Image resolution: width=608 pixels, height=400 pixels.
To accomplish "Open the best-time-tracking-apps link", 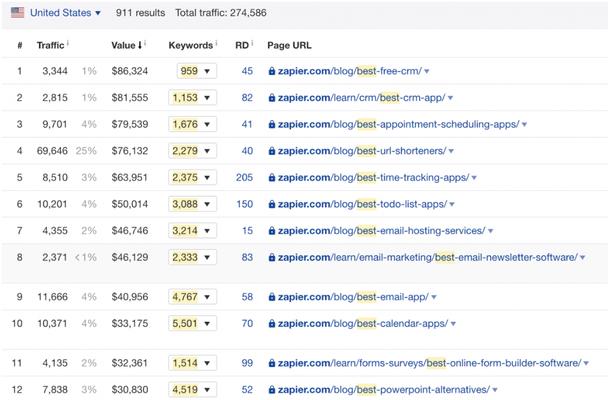I will tap(373, 178).
